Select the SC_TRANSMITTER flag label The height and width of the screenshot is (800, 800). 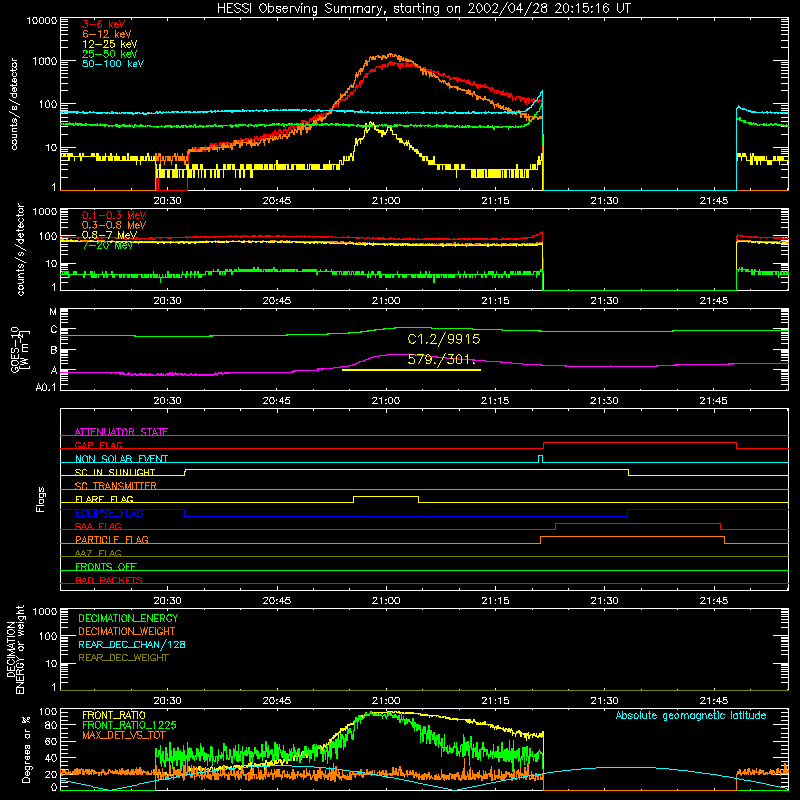pyautogui.click(x=116, y=485)
